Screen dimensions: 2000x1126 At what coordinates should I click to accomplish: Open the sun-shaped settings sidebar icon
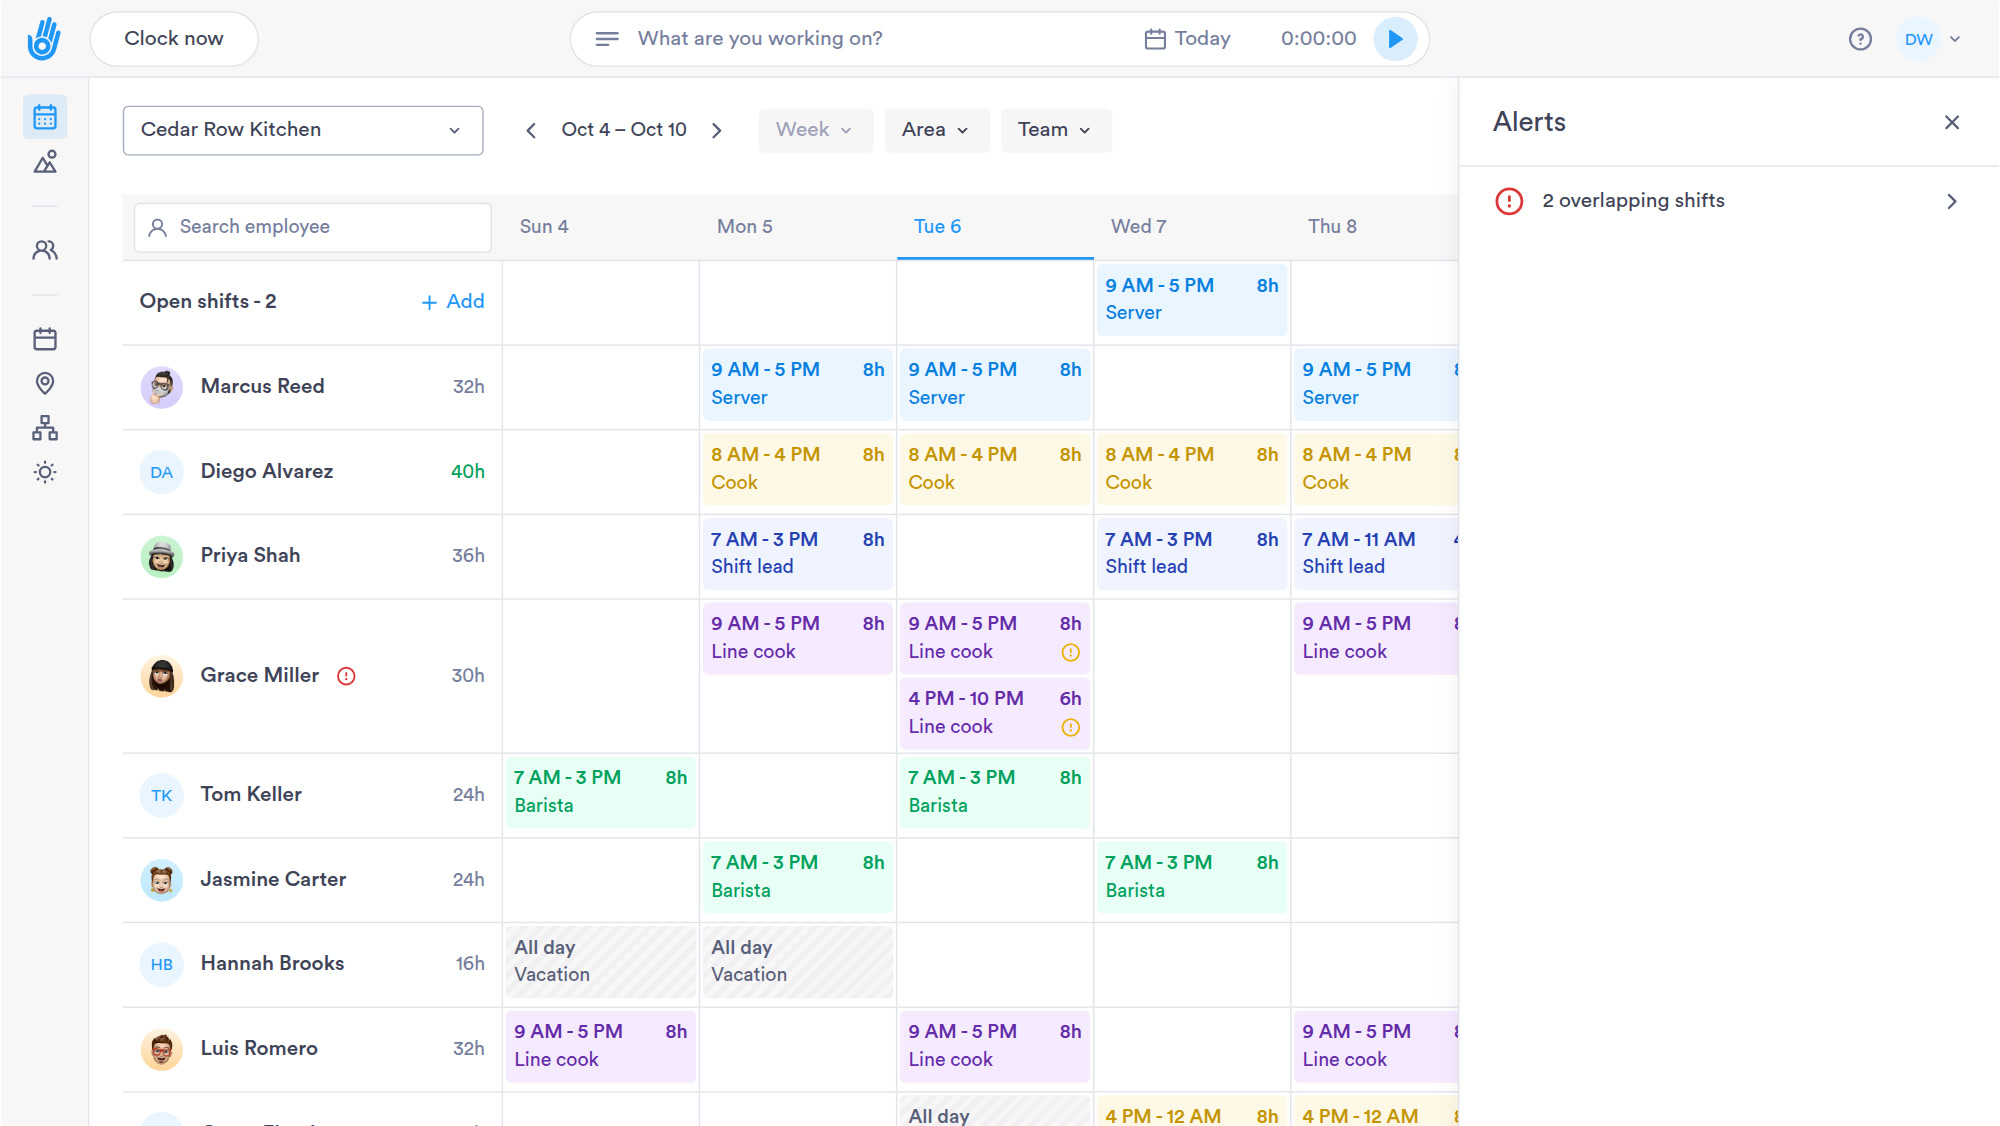[45, 472]
